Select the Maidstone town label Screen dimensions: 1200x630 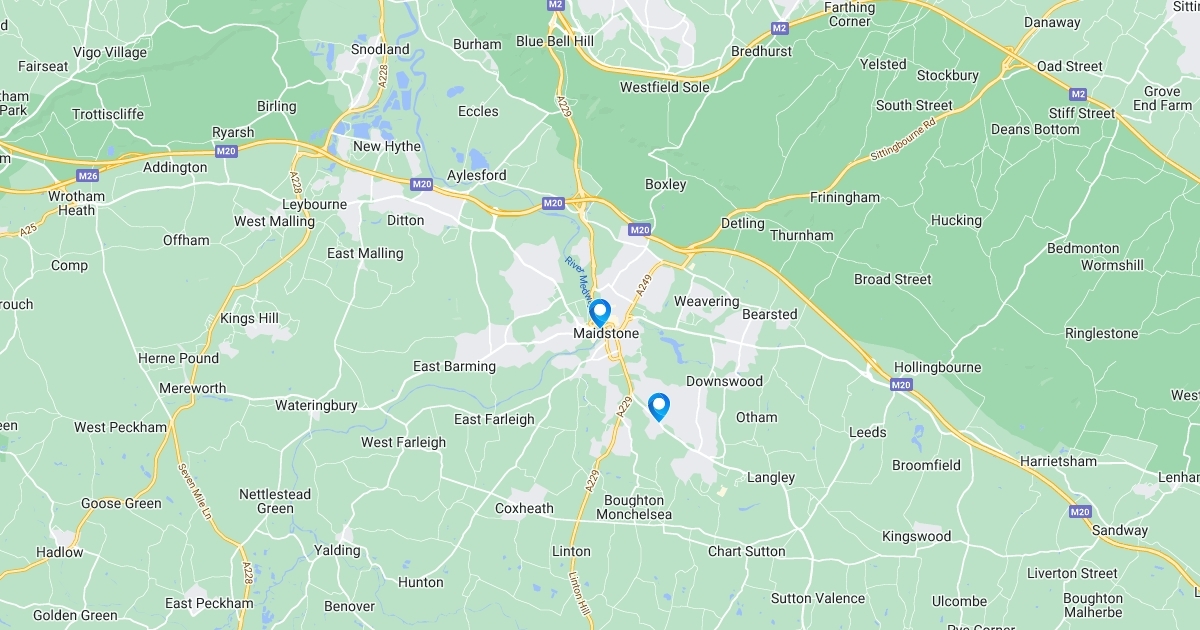point(606,333)
